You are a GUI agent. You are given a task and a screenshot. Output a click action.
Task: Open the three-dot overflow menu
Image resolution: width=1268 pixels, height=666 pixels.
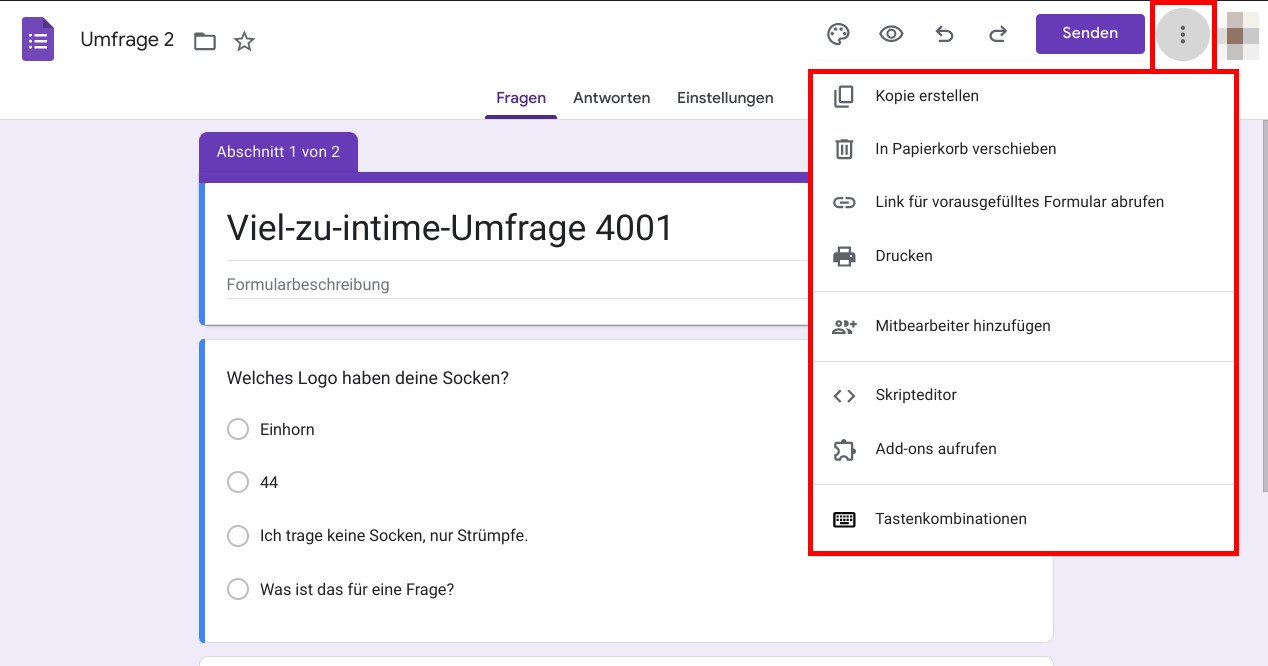(x=1183, y=33)
